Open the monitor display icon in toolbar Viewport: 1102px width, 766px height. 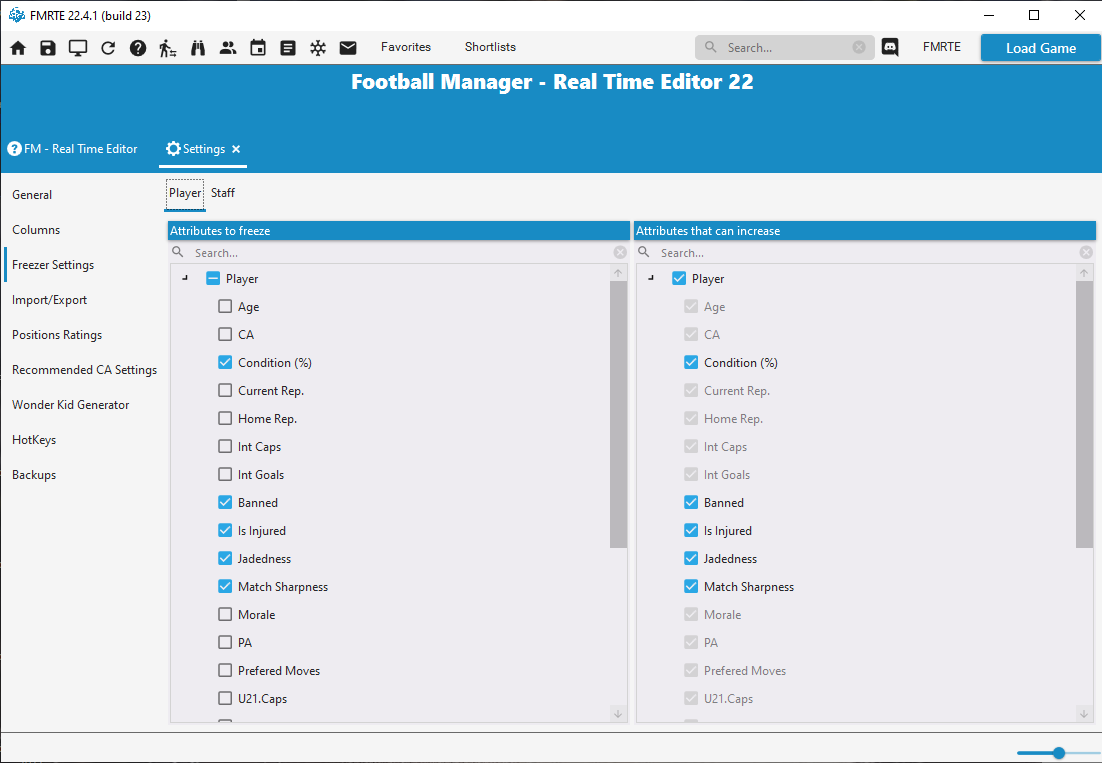pos(78,48)
